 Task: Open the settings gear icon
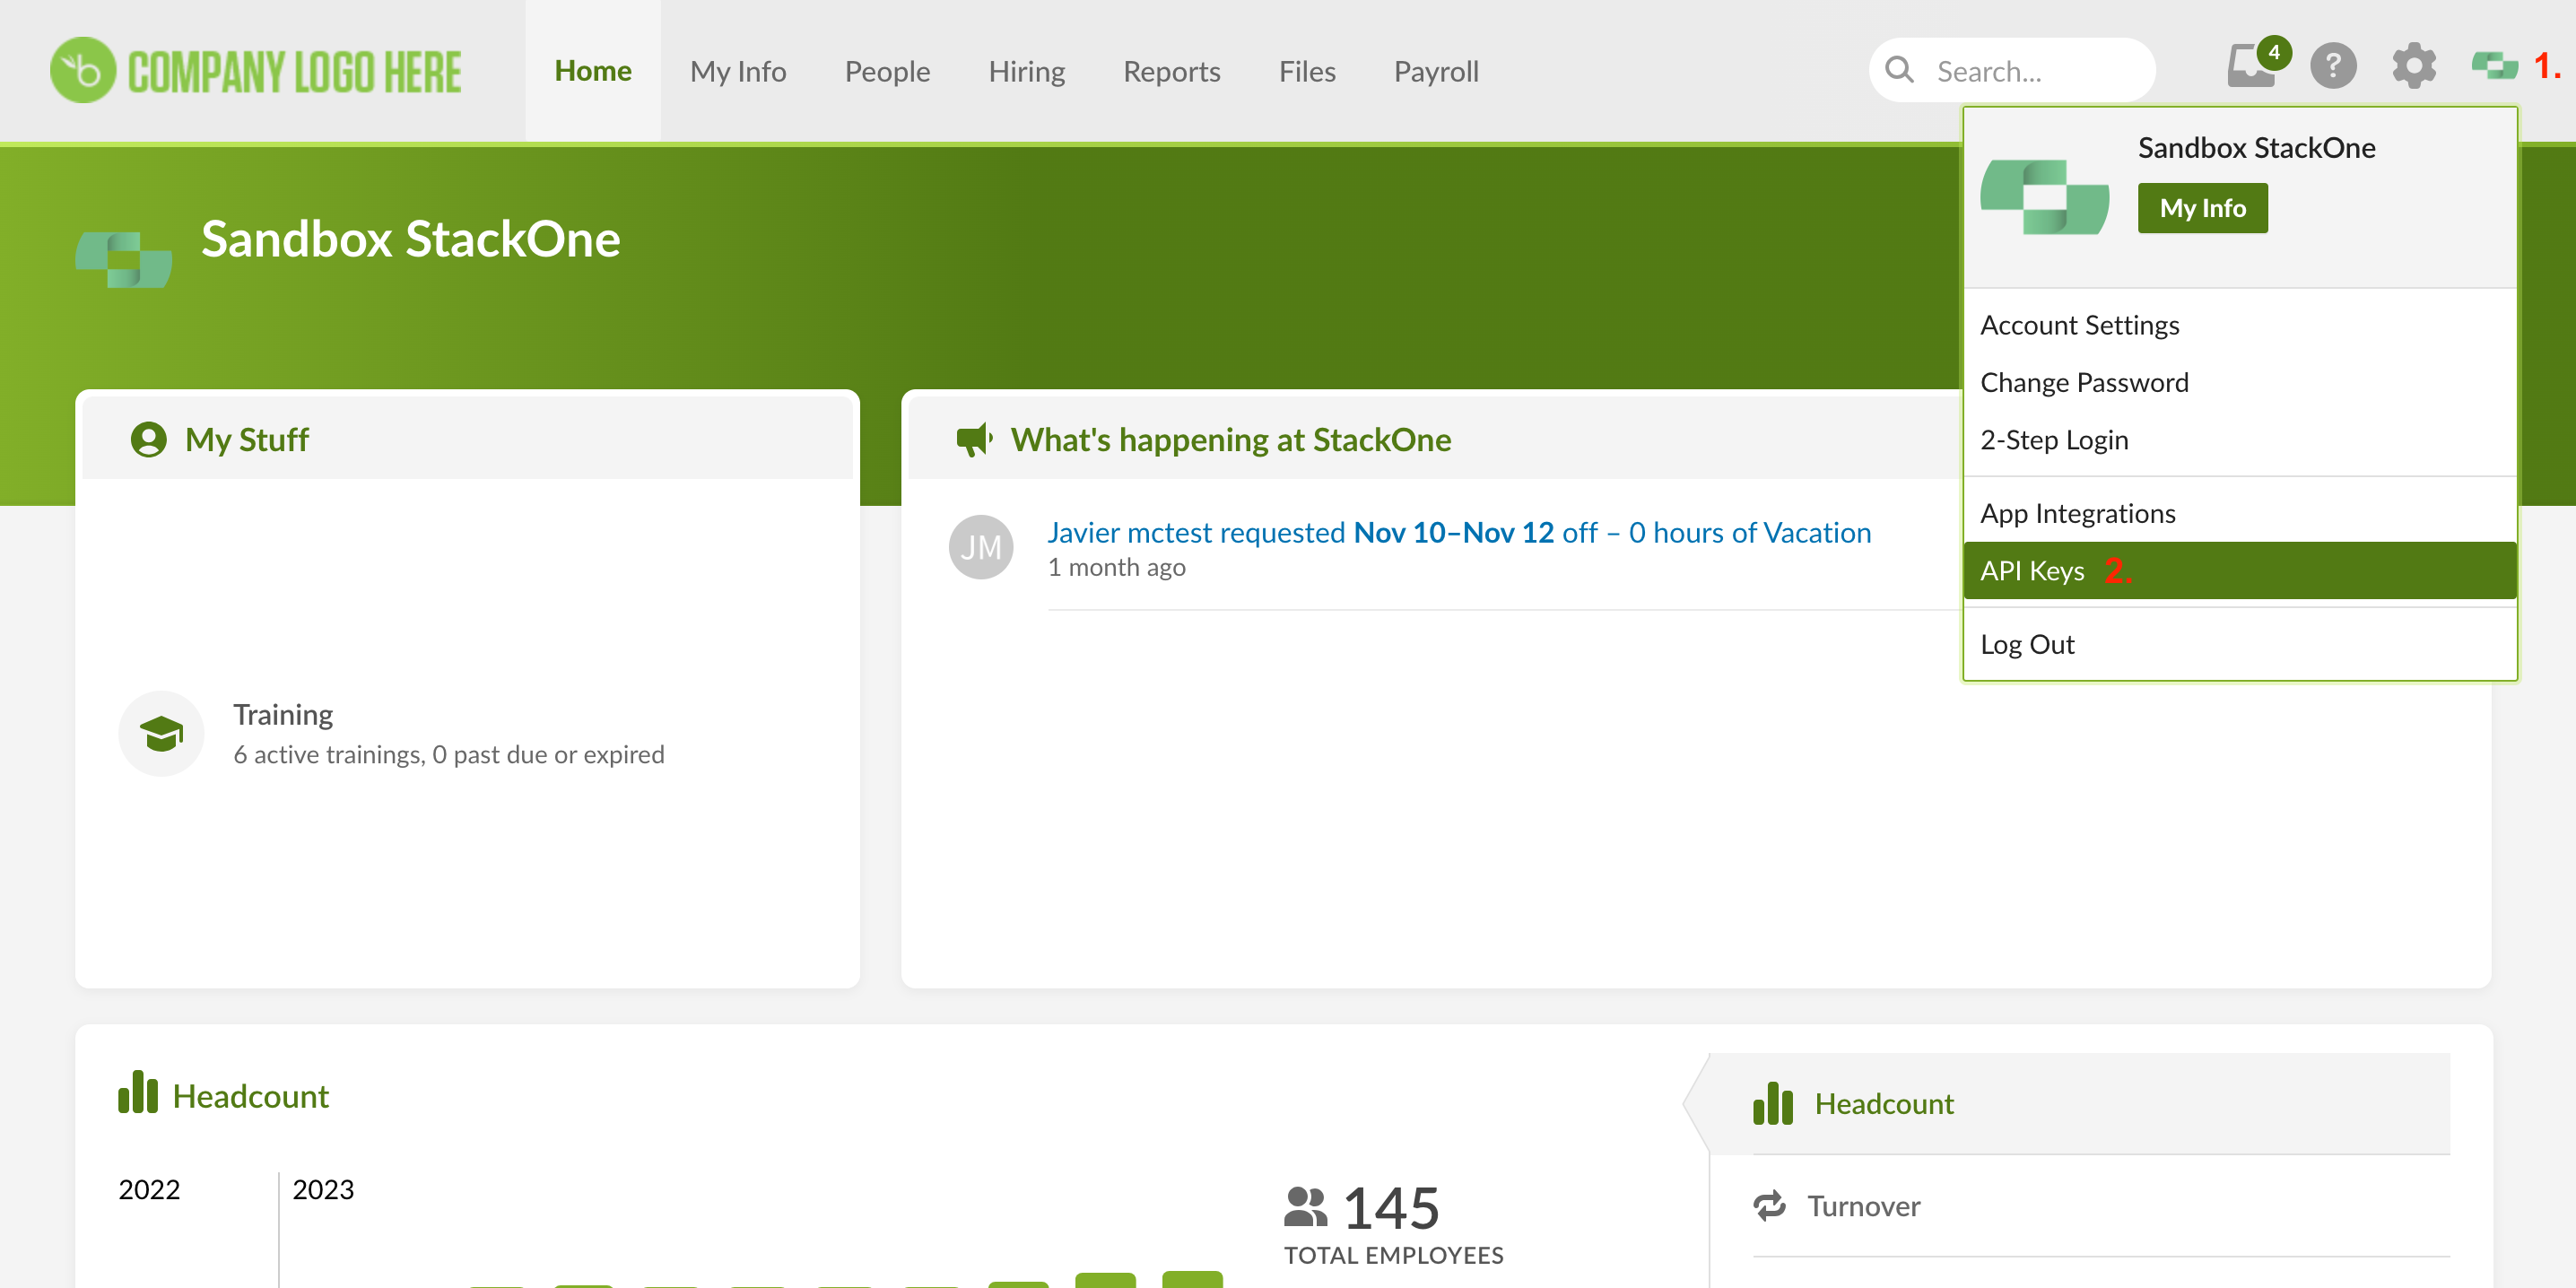pos(2413,68)
